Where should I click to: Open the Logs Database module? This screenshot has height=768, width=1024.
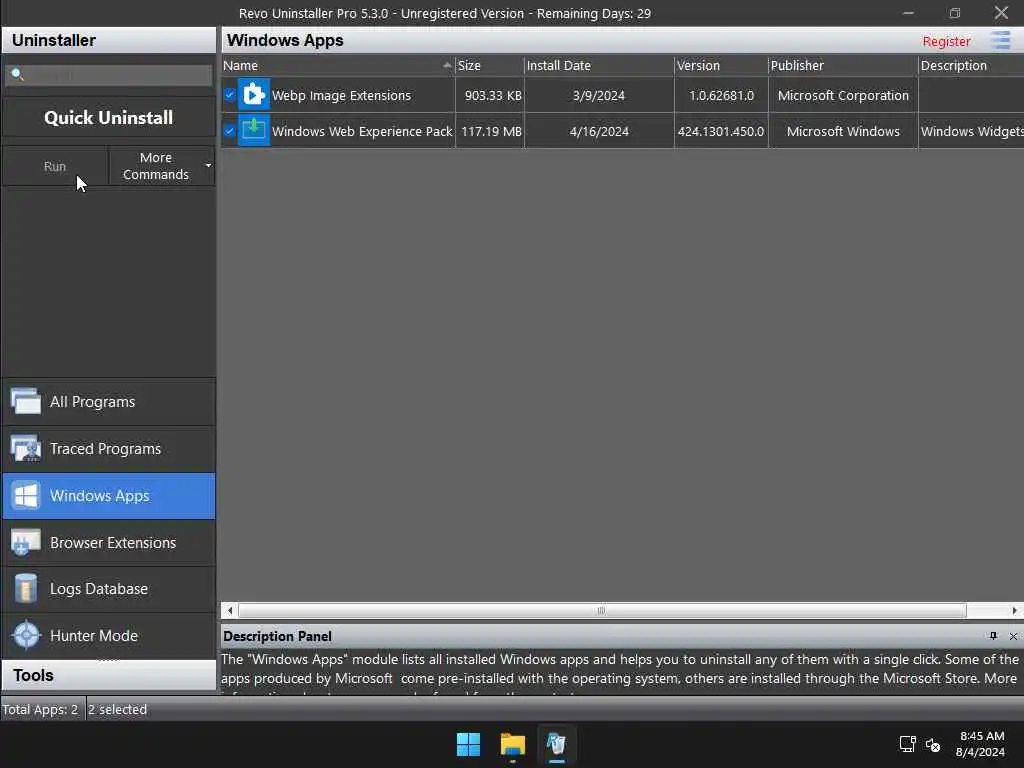109,589
